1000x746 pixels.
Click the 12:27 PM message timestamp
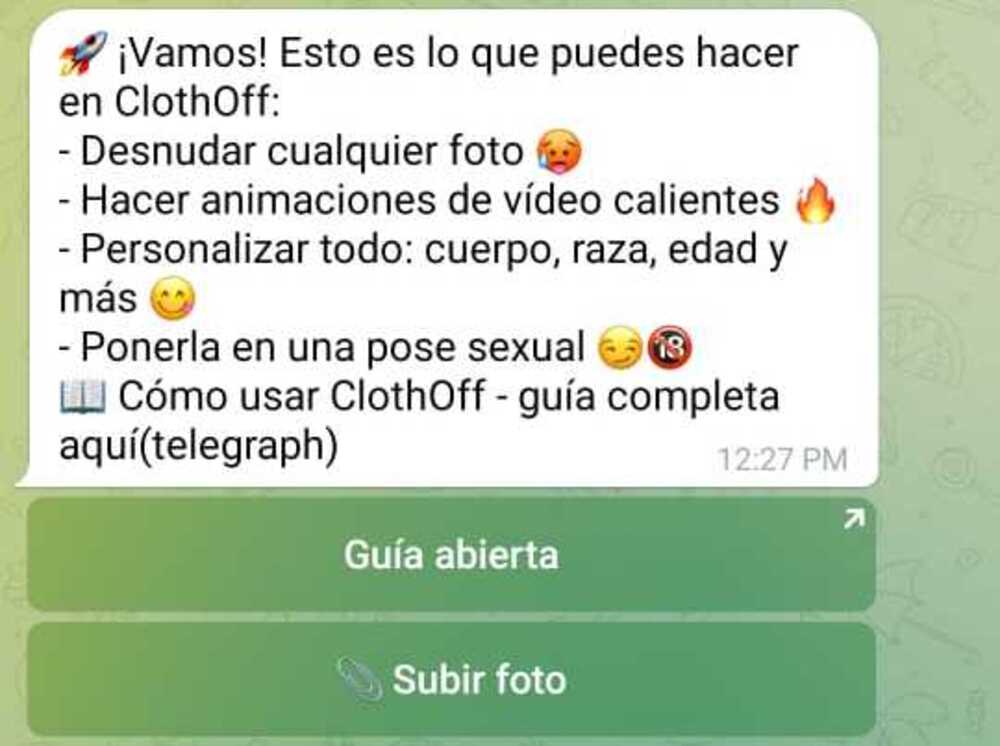[x=783, y=459]
